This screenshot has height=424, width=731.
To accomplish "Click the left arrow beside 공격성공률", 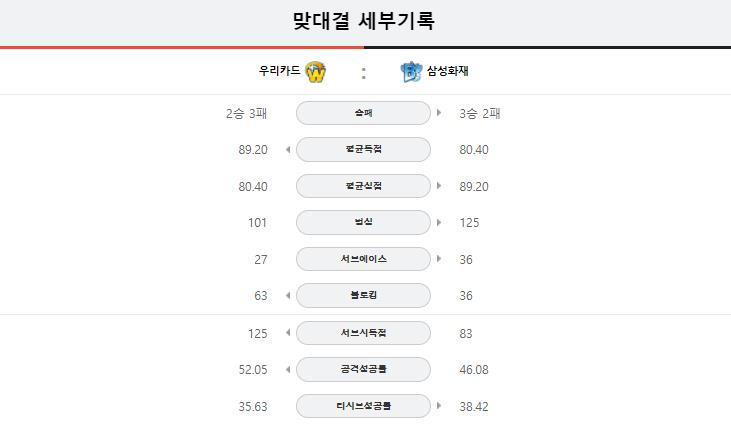I will [288, 369].
